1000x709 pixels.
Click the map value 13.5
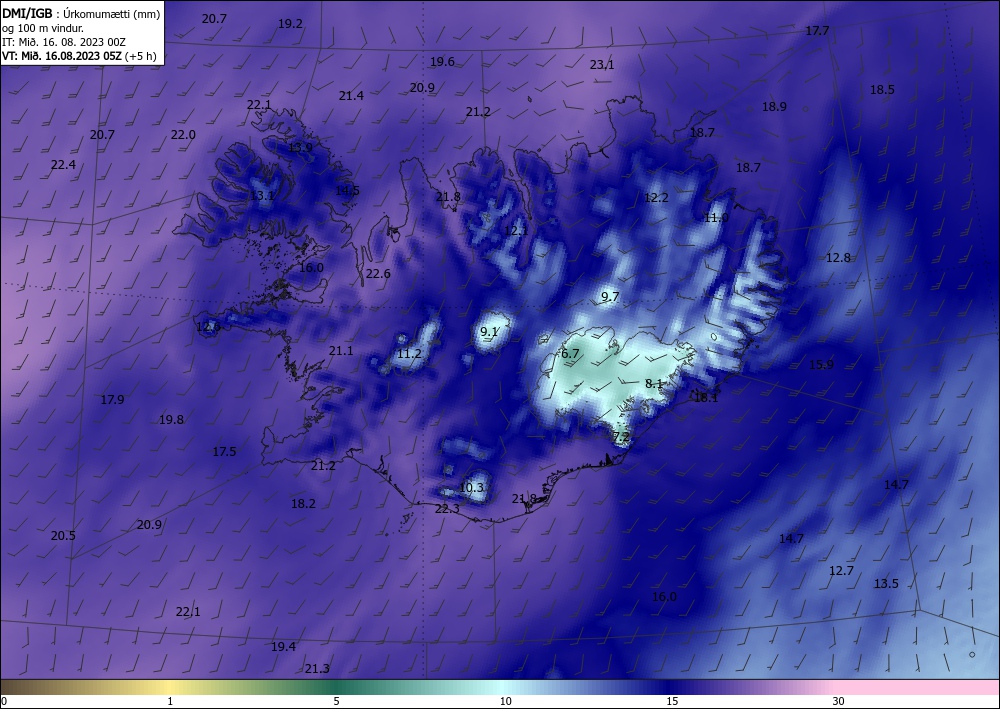(x=886, y=583)
